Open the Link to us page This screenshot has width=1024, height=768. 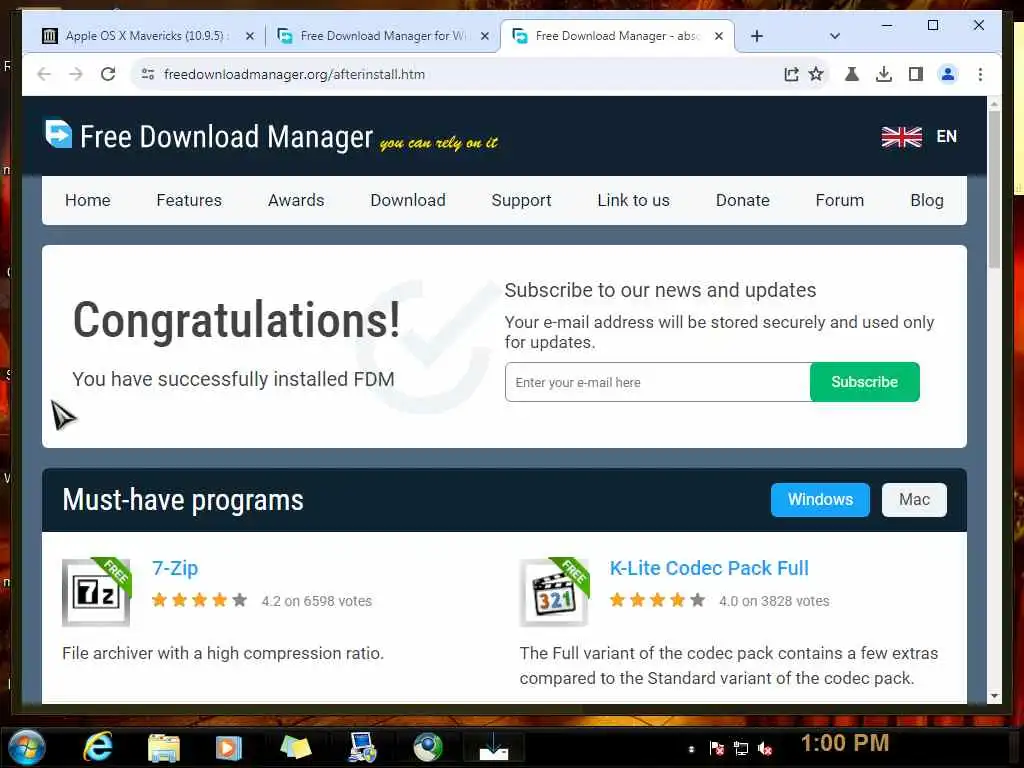[x=633, y=200]
